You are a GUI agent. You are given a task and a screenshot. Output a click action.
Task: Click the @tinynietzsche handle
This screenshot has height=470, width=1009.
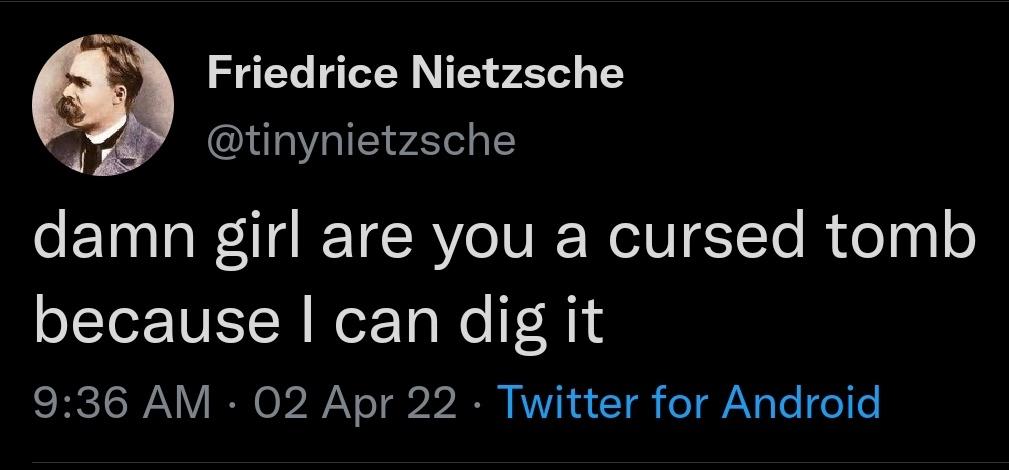(360, 140)
